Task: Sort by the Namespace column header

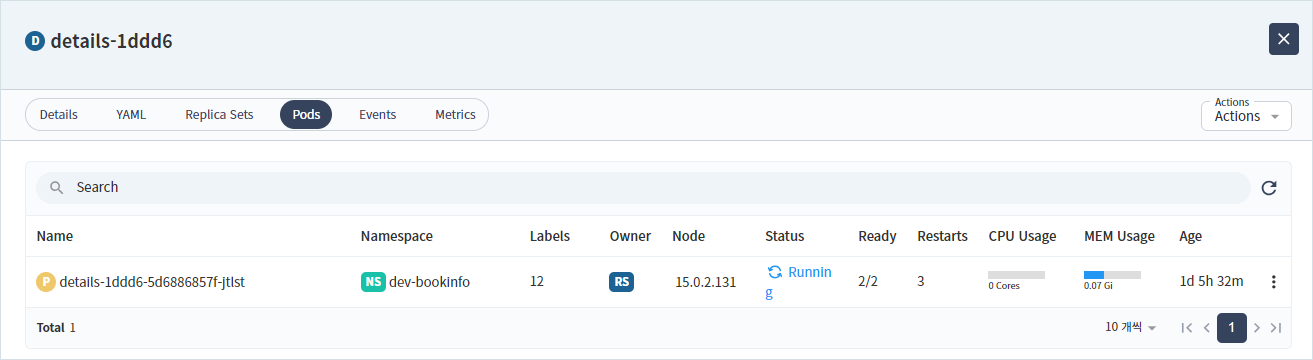Action: (x=397, y=236)
